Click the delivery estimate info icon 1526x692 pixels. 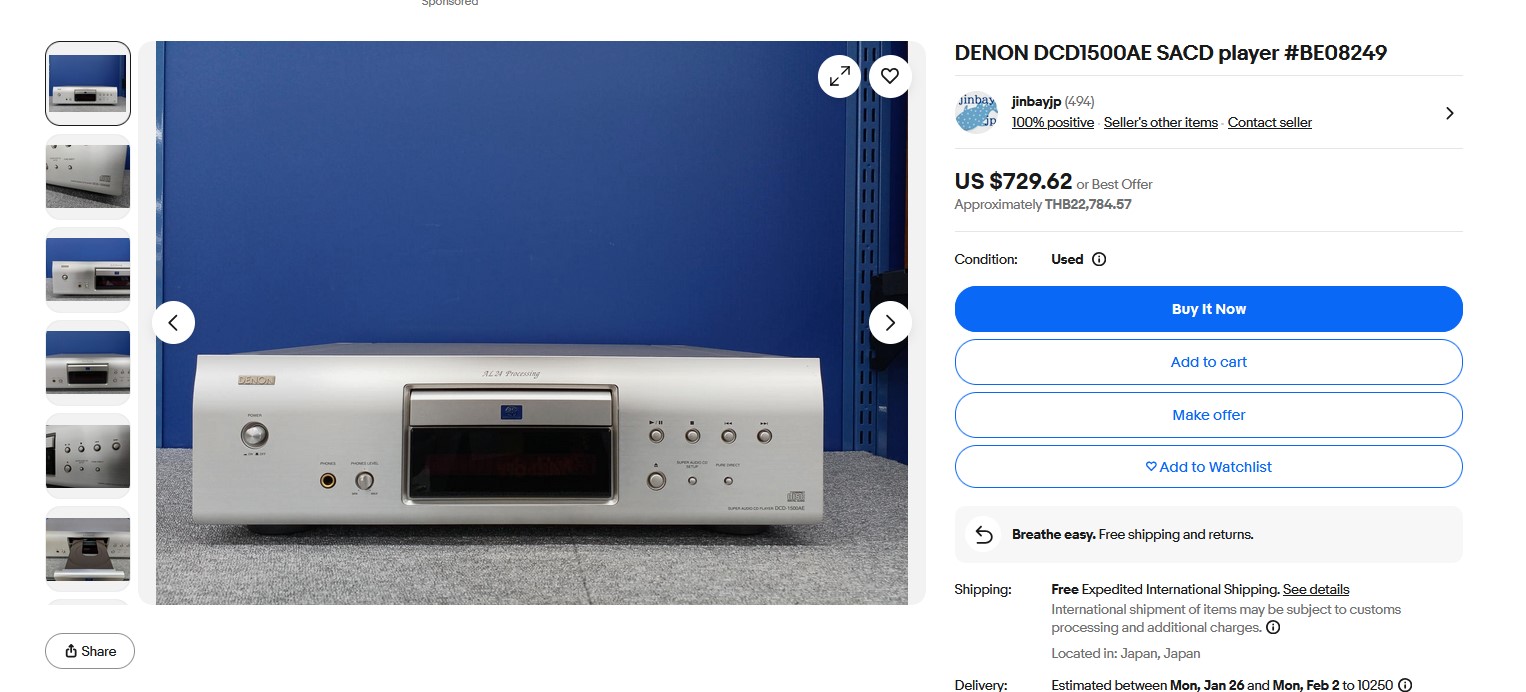(1405, 685)
